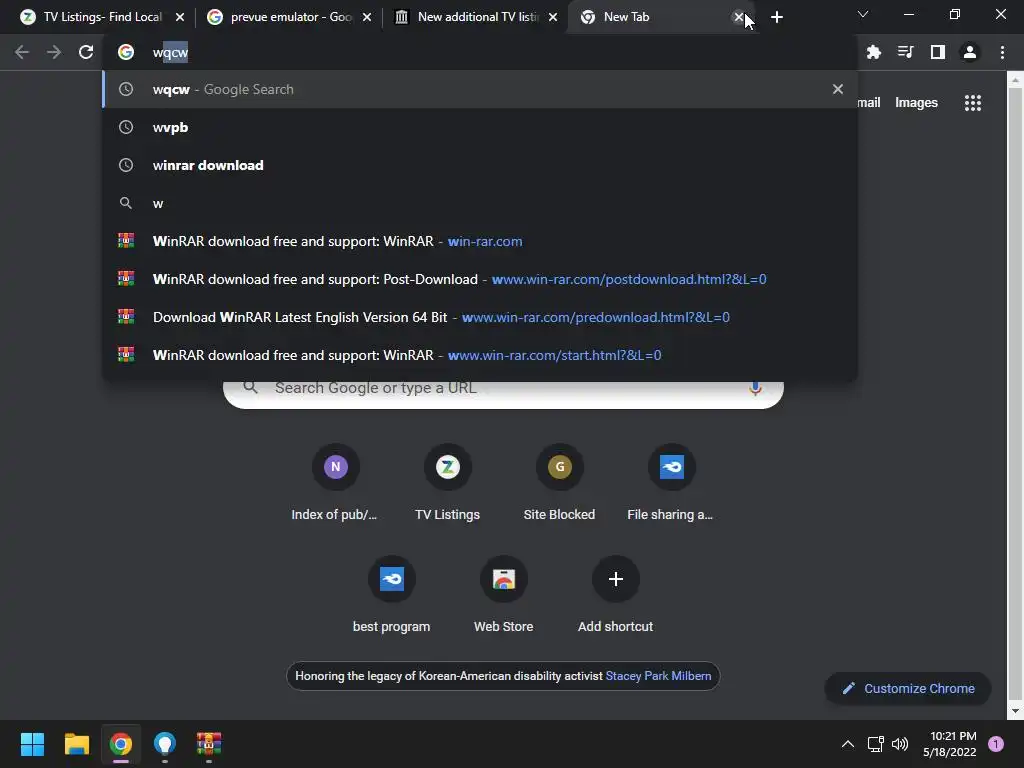This screenshot has width=1024, height=768.
Task: Open a new tab with plus button
Action: tap(776, 17)
